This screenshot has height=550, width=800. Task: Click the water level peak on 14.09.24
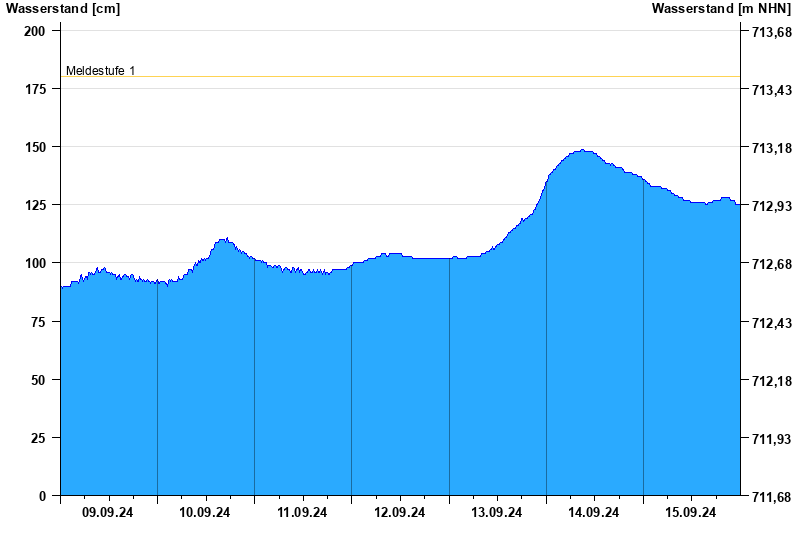(582, 150)
